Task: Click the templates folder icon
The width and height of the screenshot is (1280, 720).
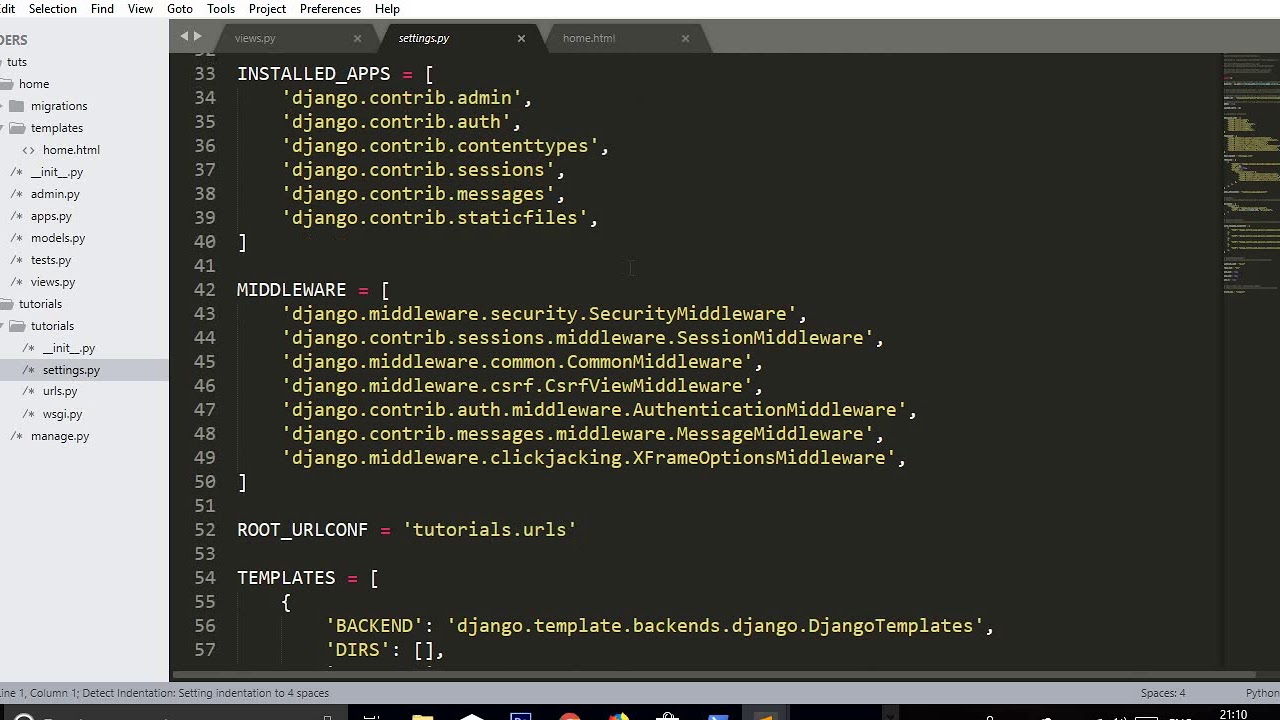Action: click(16, 128)
